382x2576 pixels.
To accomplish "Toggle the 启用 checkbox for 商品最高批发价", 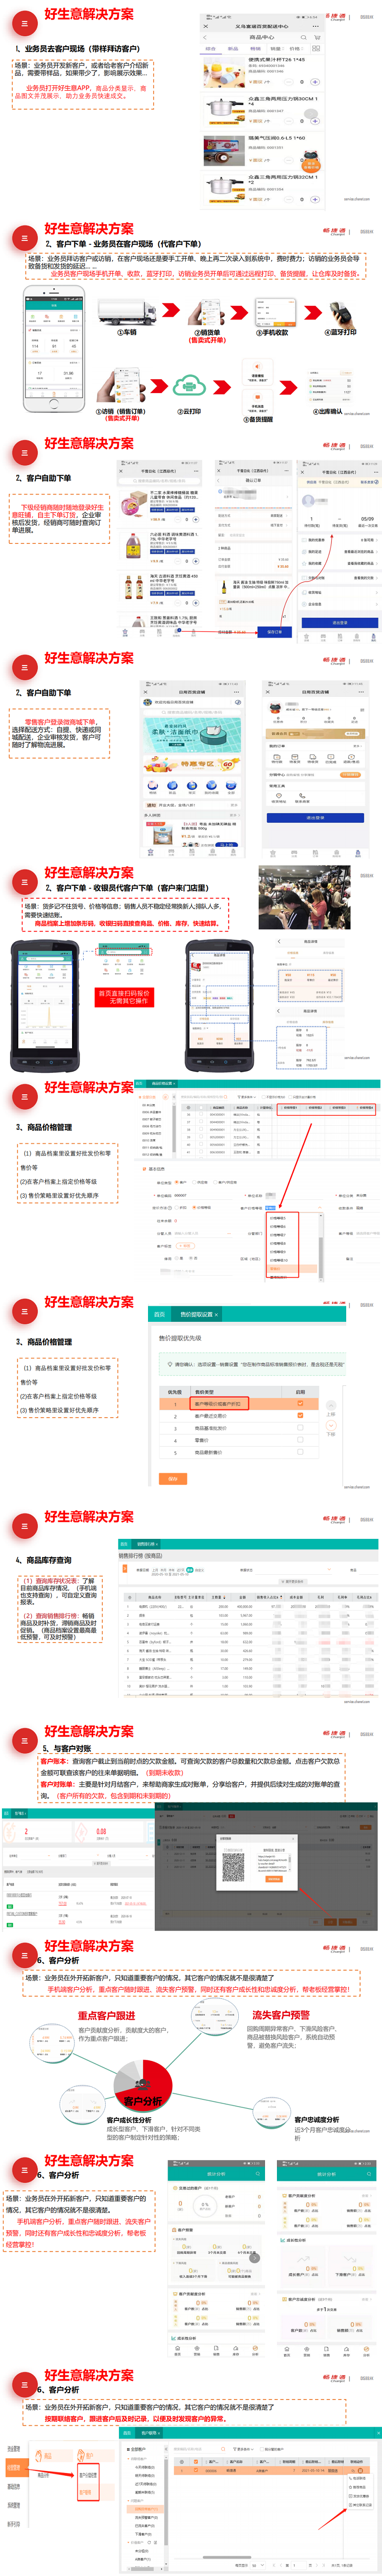I will pyautogui.click(x=300, y=1427).
